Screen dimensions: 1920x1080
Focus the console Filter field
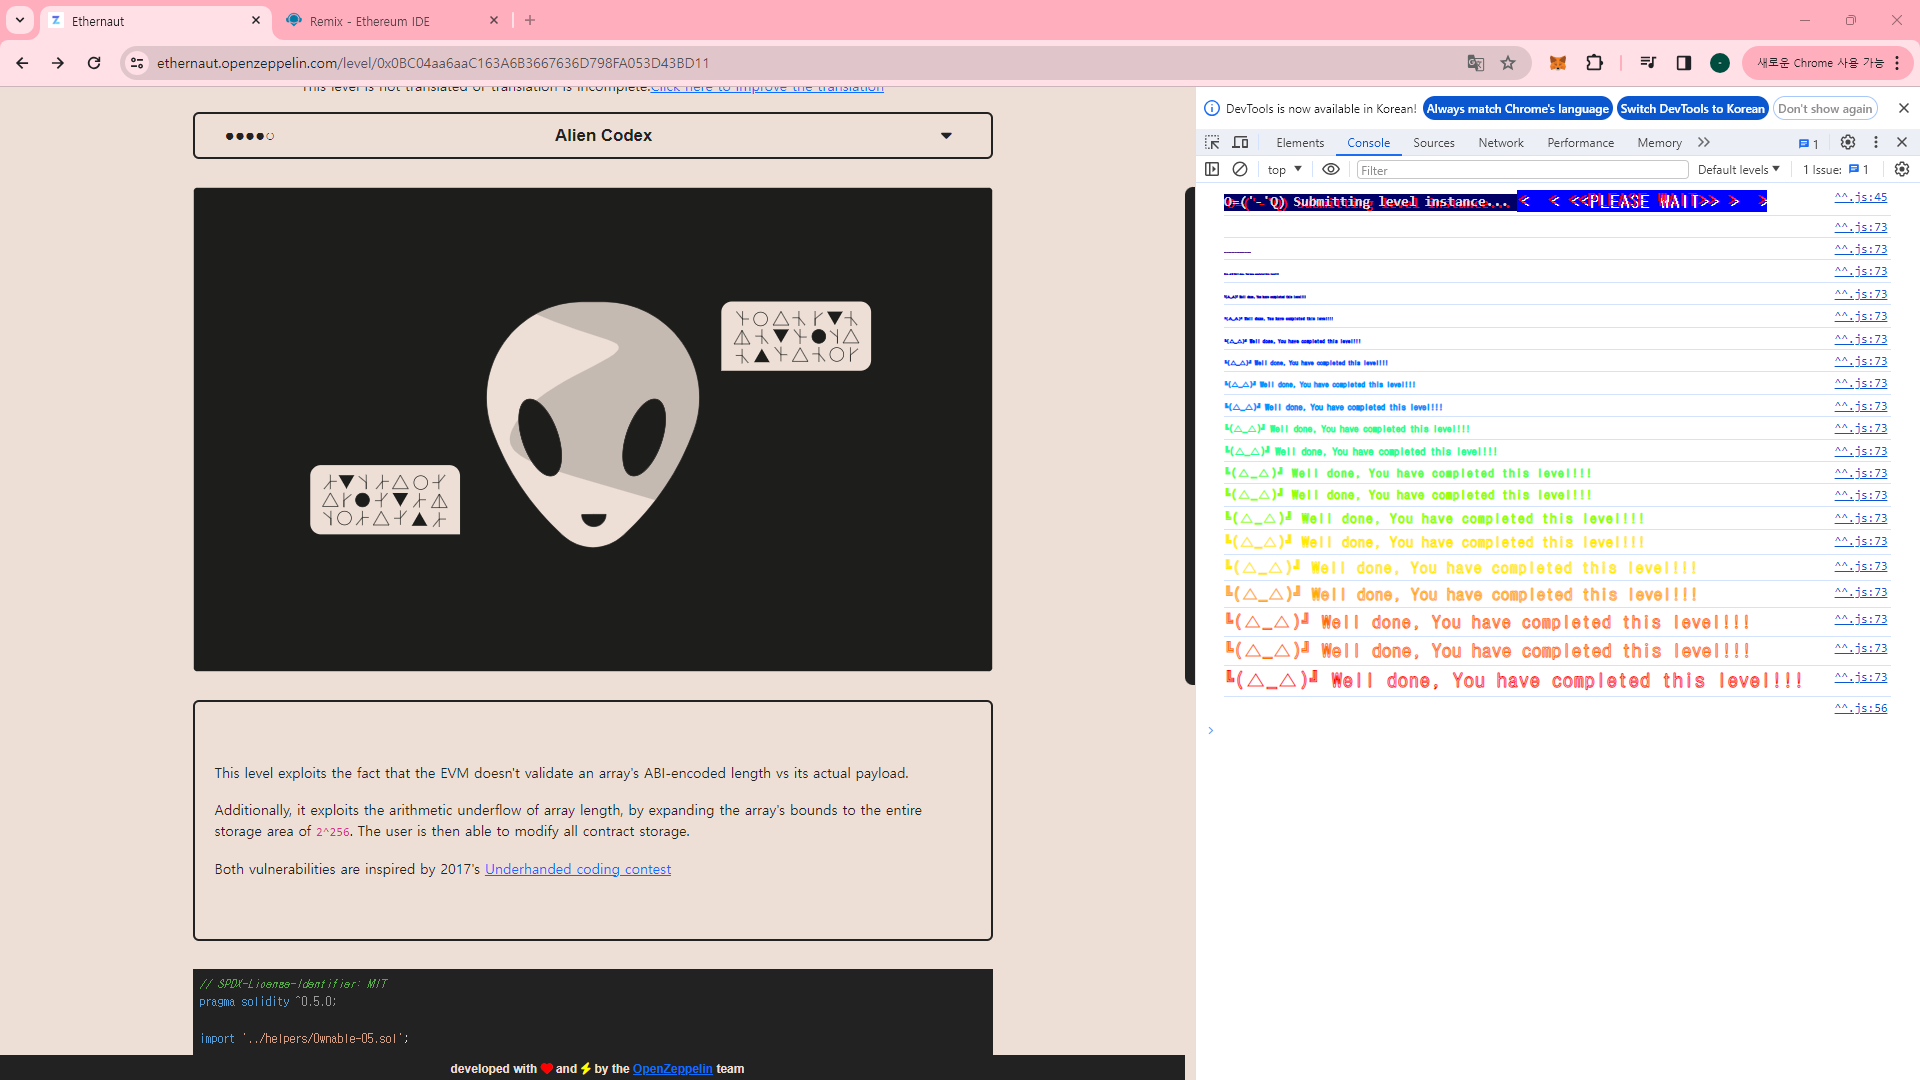coord(1522,170)
